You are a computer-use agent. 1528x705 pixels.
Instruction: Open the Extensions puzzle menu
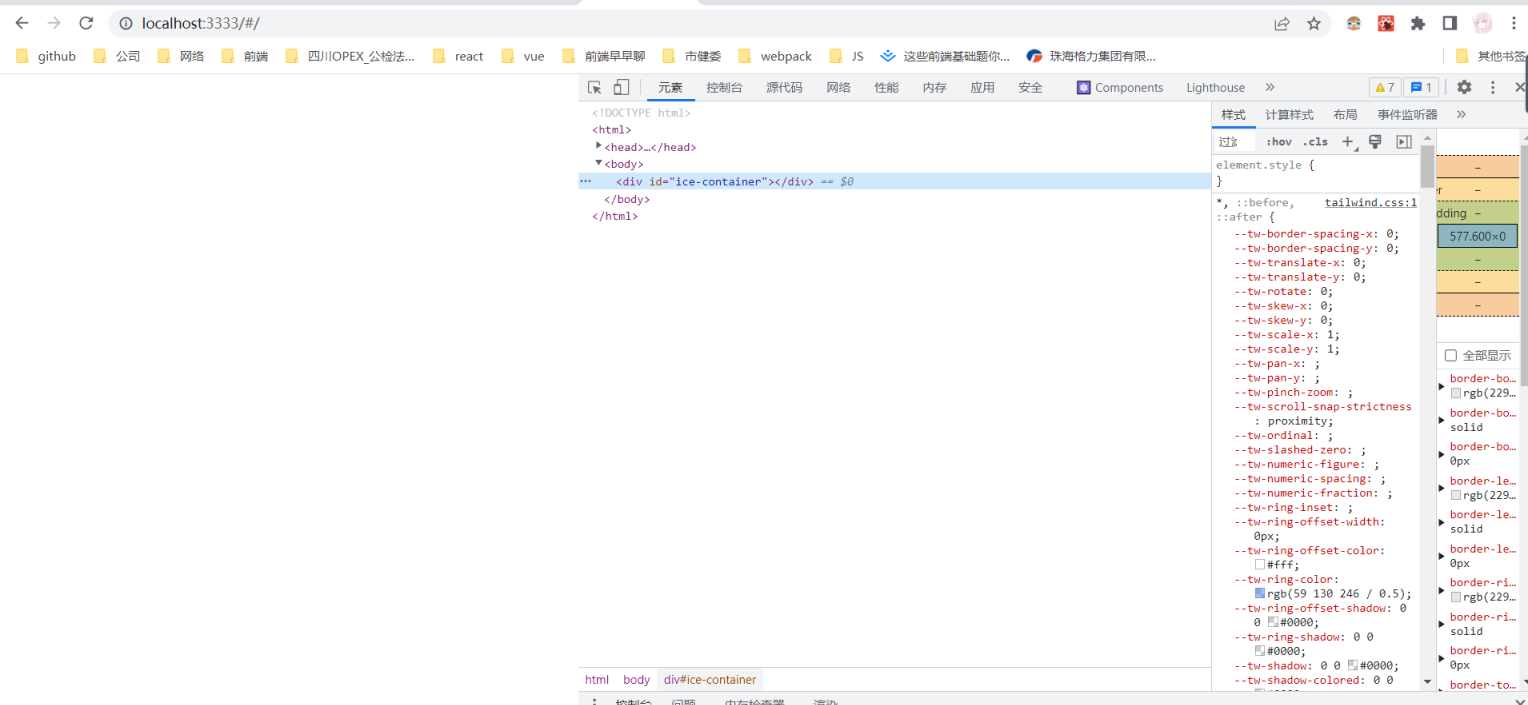pos(1417,23)
